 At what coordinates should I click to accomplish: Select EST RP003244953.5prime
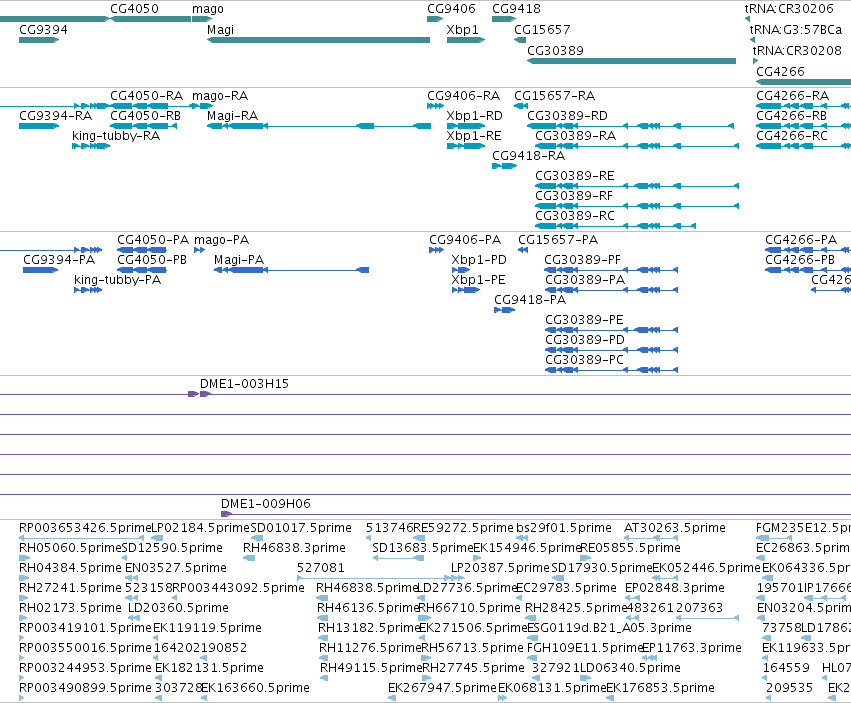[22, 678]
